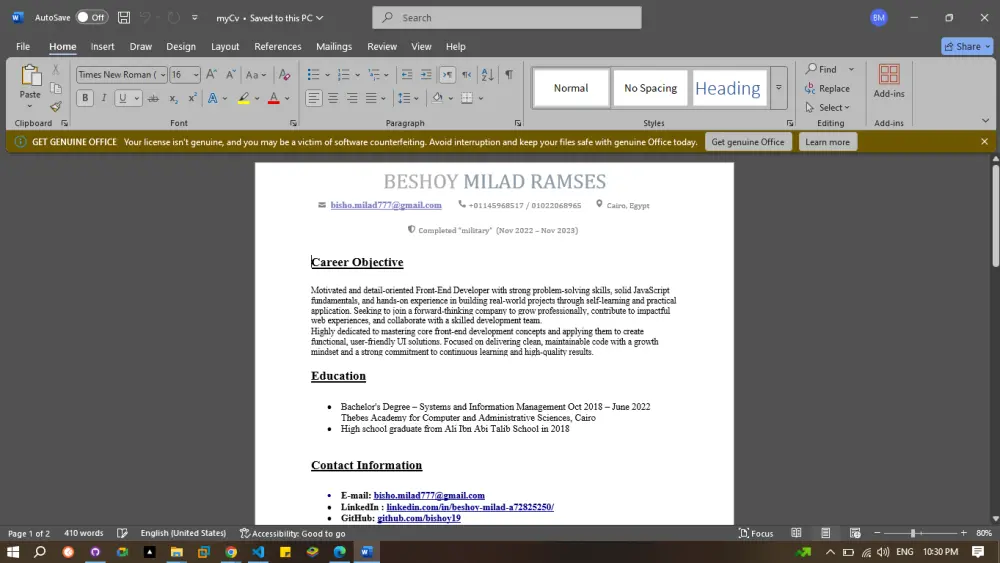Open the Insert ribbon tab

(102, 47)
